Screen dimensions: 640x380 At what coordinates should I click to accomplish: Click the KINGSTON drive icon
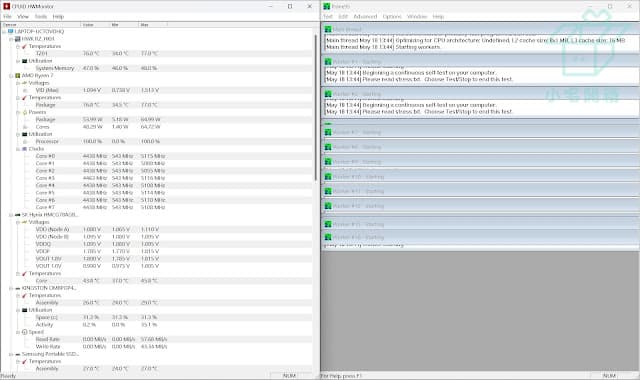(x=18, y=288)
